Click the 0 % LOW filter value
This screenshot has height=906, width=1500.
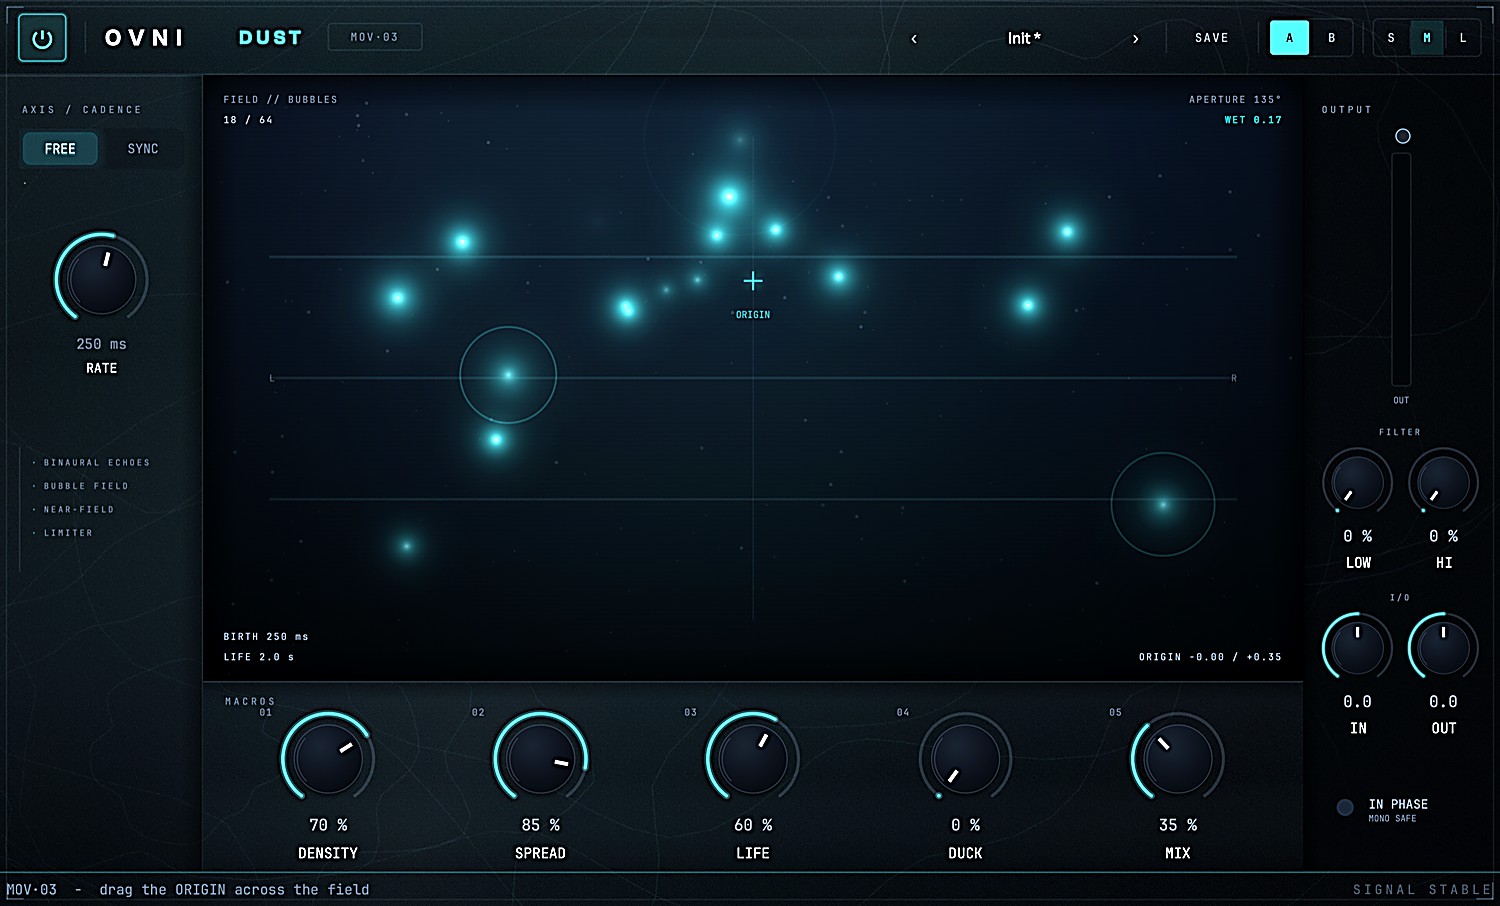1357,537
